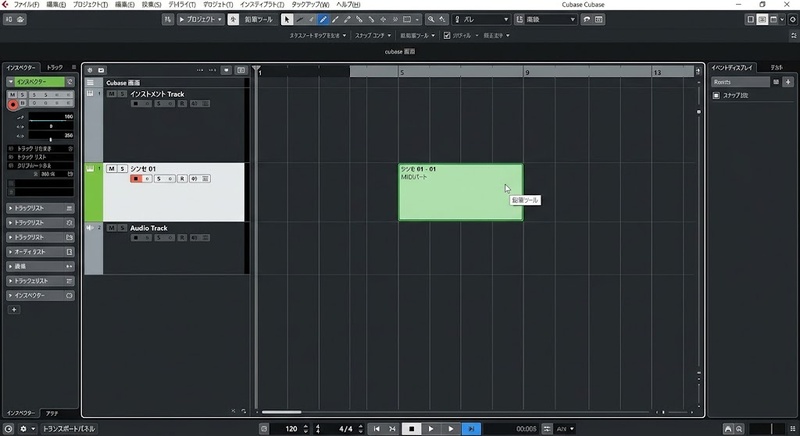Click the window layout icon near the top-right gear
The width and height of the screenshot is (800, 436).
pyautogui.click(x=773, y=19)
